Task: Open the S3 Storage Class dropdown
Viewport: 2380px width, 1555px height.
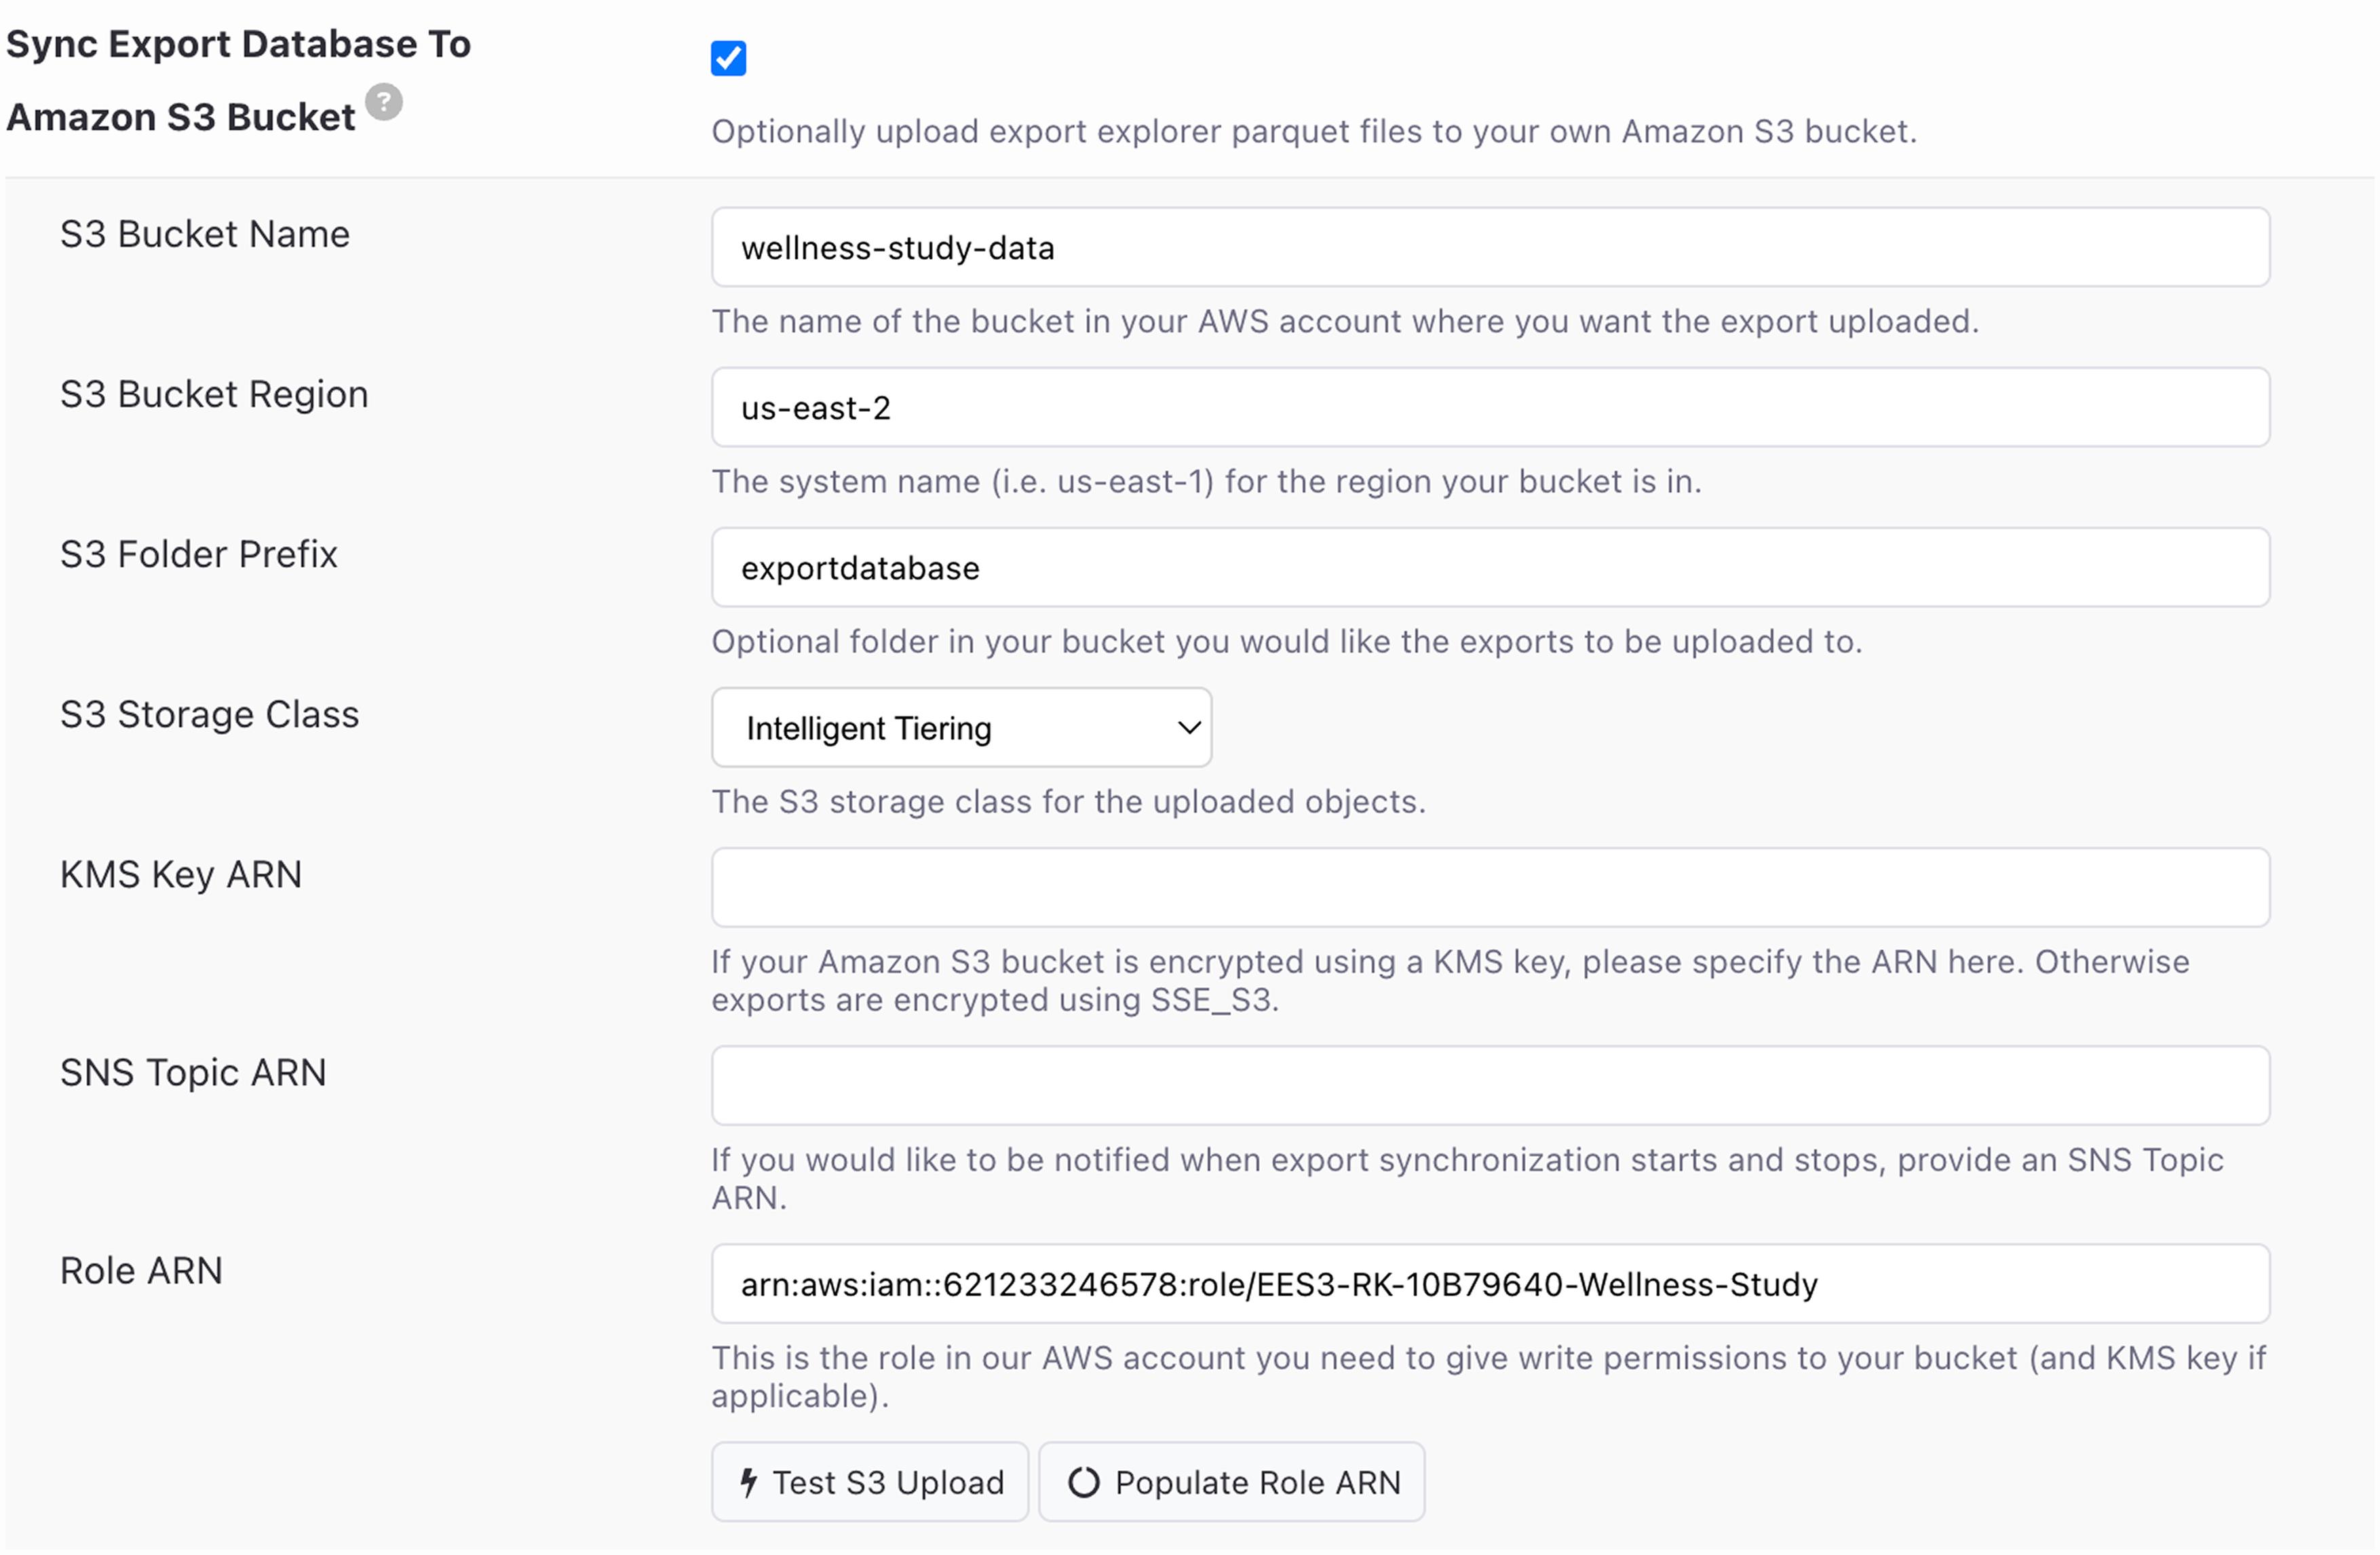Action: coord(960,727)
